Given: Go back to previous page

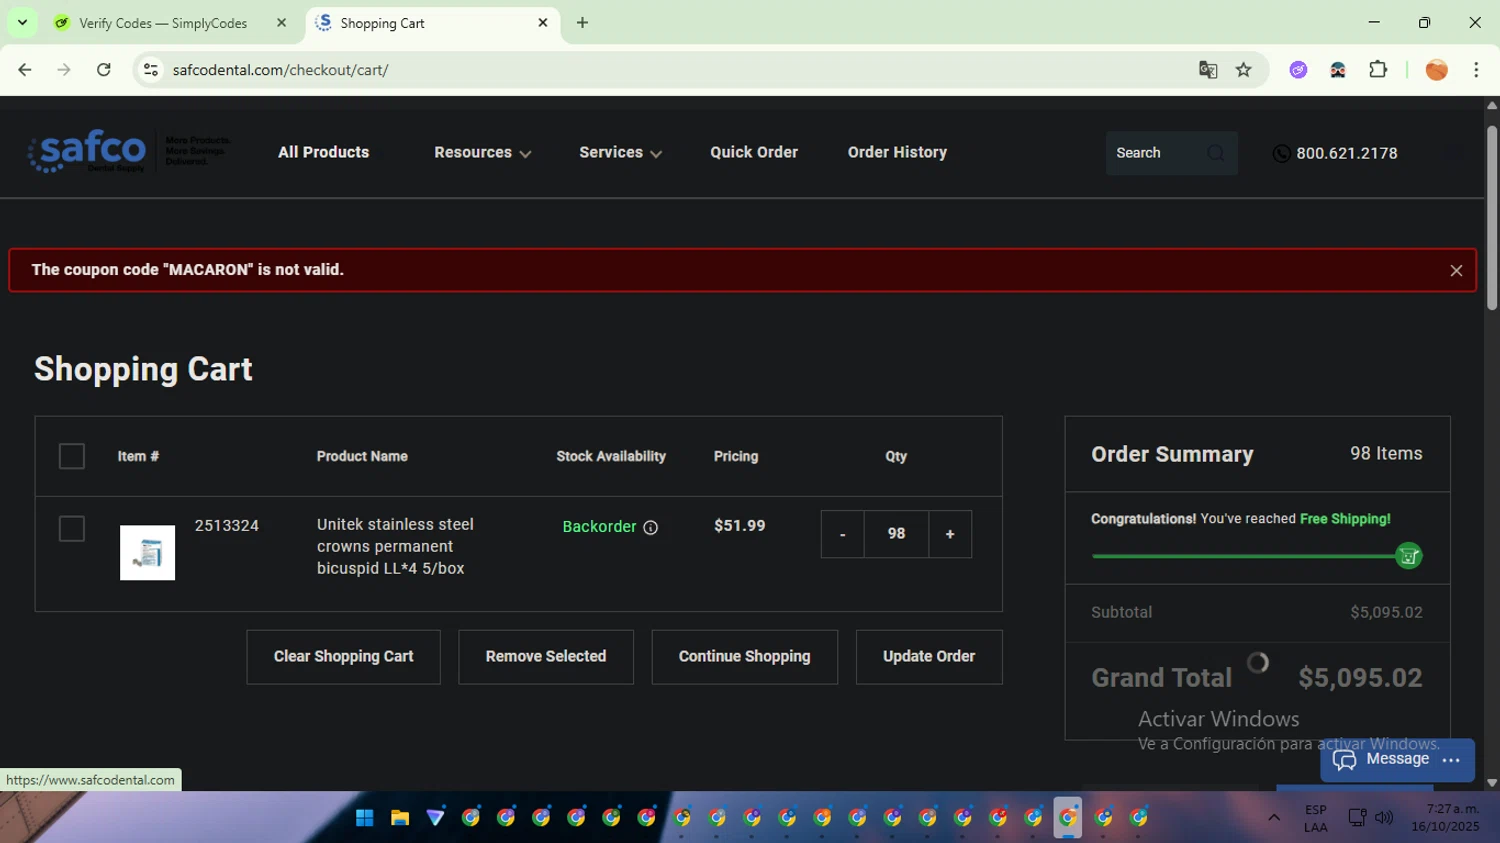Looking at the screenshot, I should coord(25,70).
